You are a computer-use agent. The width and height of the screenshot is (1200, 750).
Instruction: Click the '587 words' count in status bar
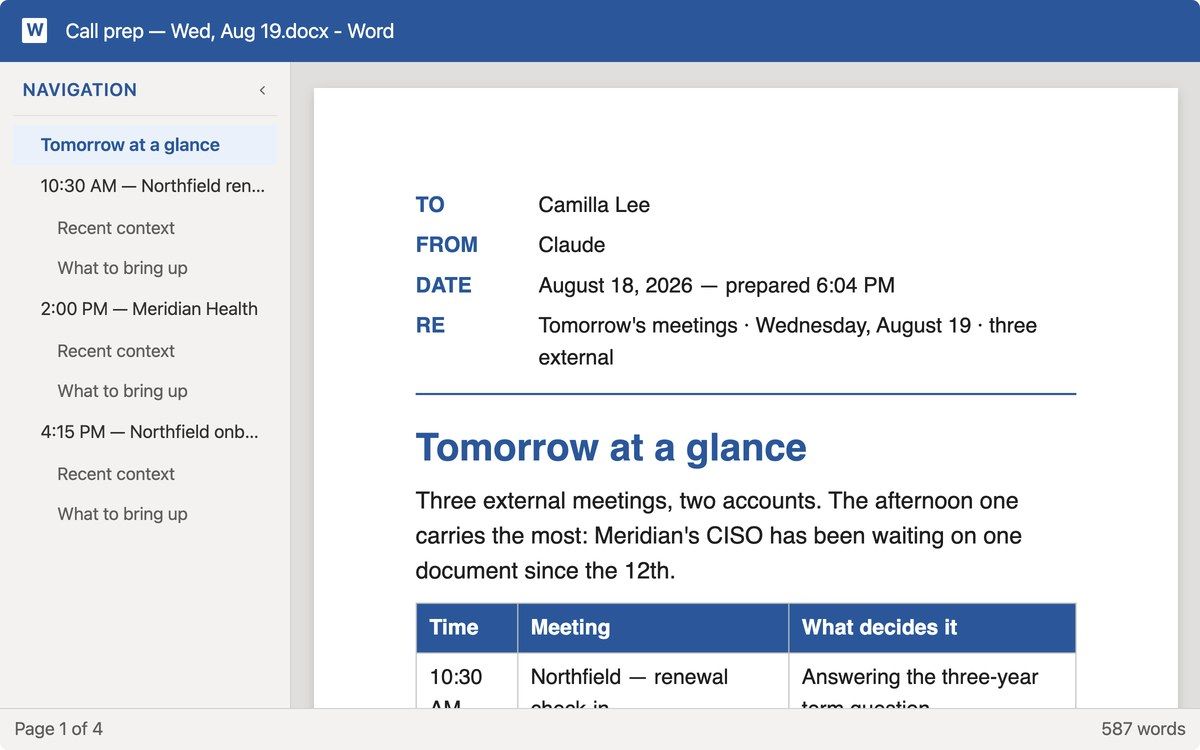(x=1143, y=729)
